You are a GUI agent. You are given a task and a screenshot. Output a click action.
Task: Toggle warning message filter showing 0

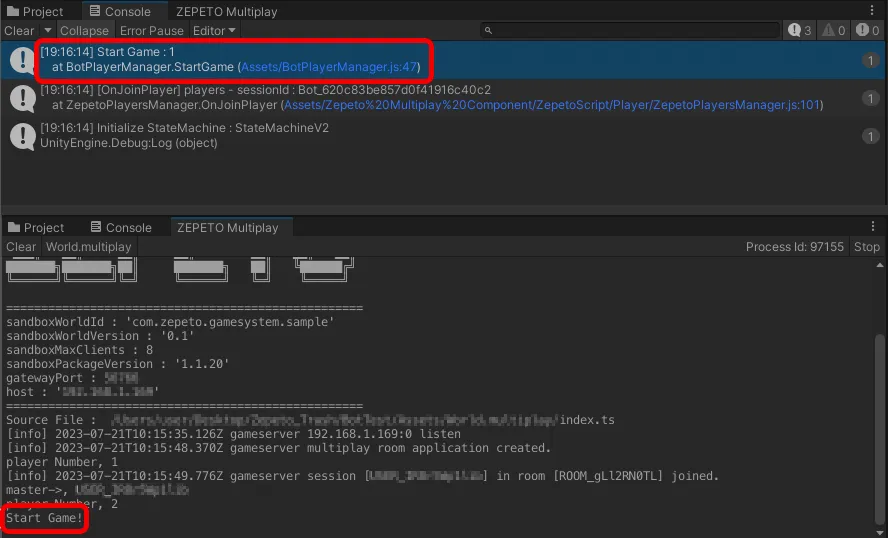click(834, 31)
